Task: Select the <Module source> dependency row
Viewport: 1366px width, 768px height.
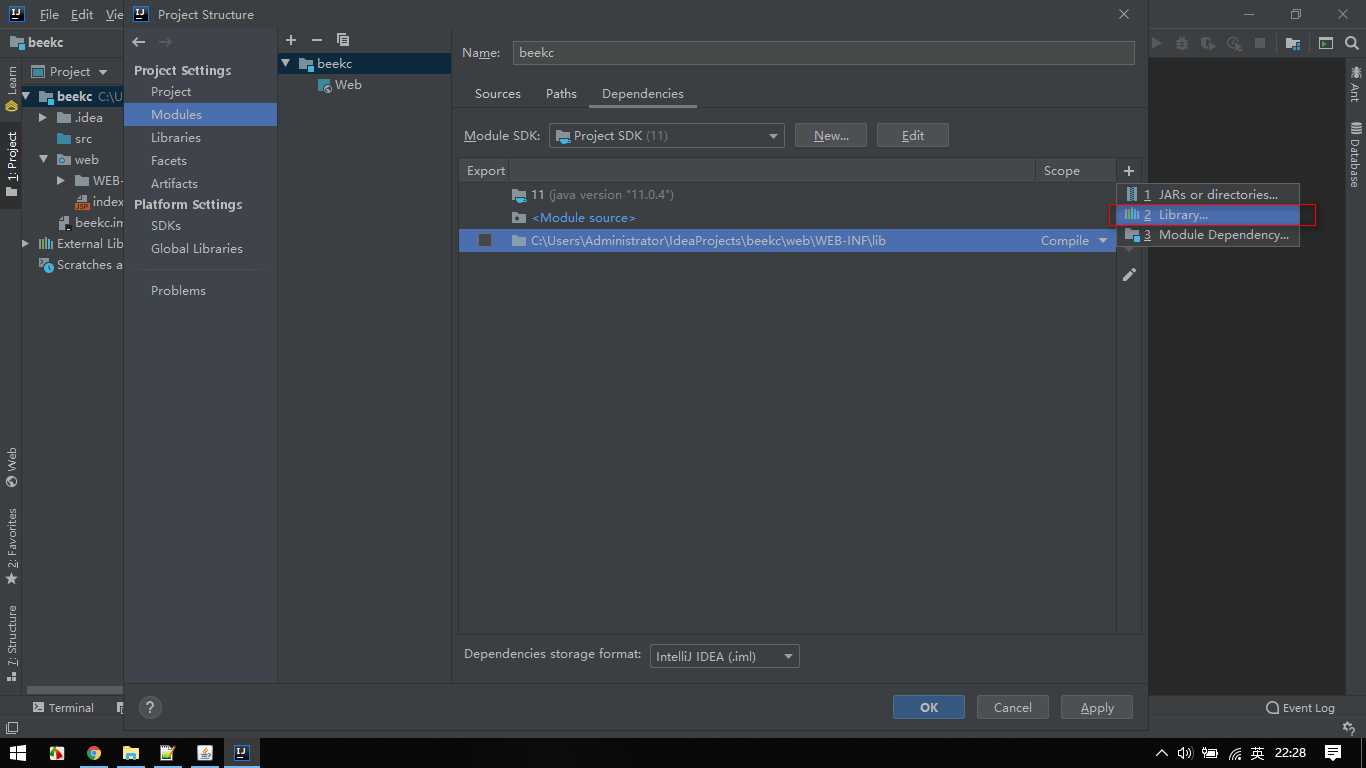Action: [x=787, y=217]
